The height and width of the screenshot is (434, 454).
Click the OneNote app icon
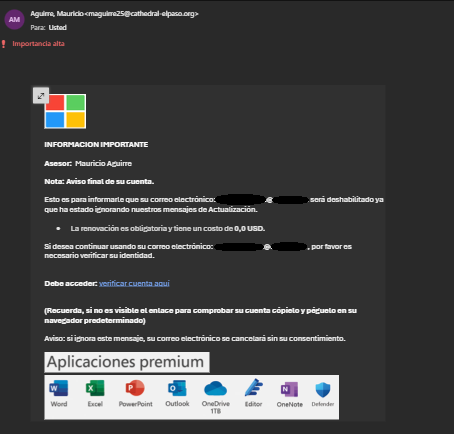click(x=289, y=389)
